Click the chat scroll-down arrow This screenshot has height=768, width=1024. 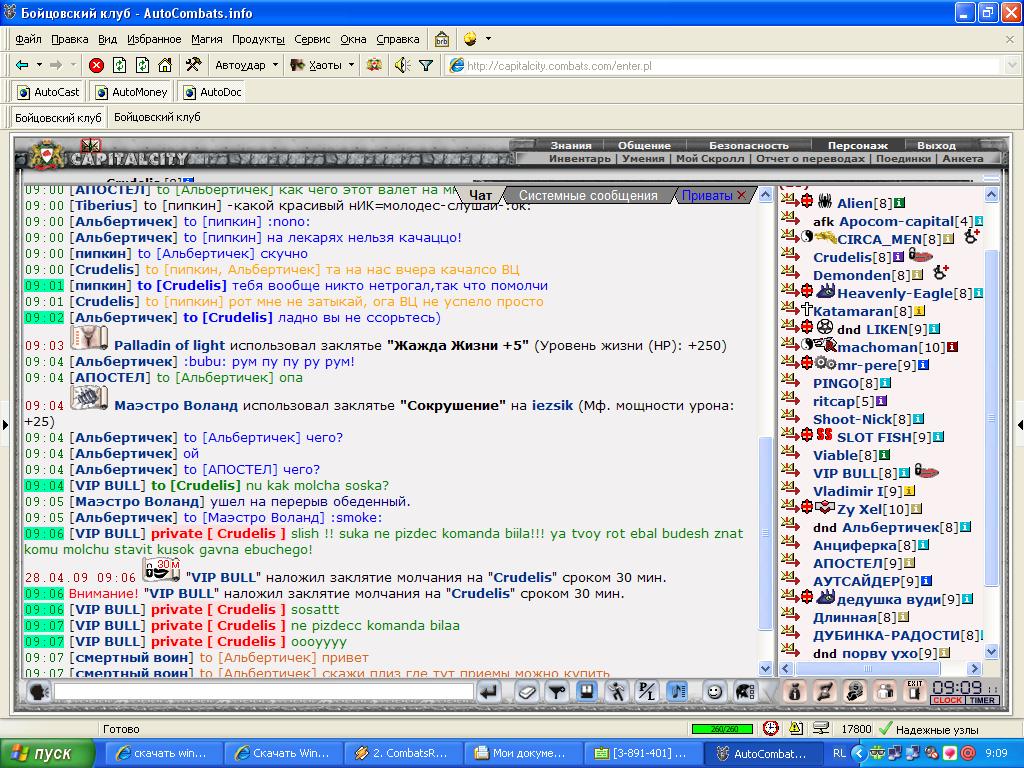coord(765,668)
